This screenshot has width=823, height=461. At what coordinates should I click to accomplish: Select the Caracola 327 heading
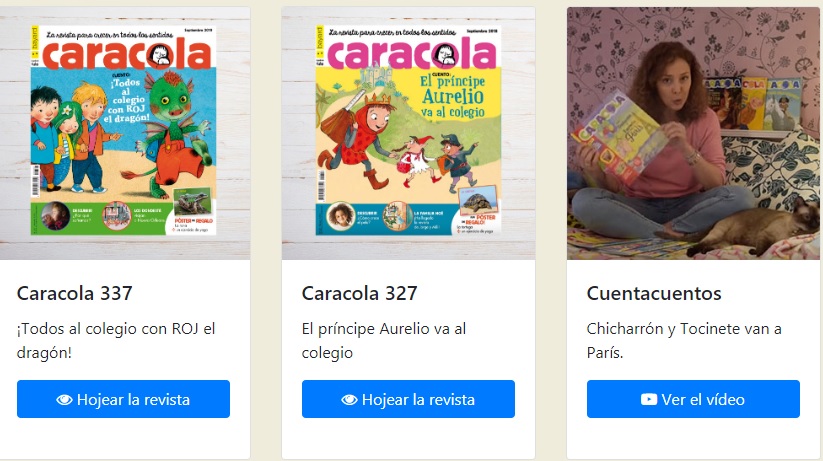coord(360,293)
